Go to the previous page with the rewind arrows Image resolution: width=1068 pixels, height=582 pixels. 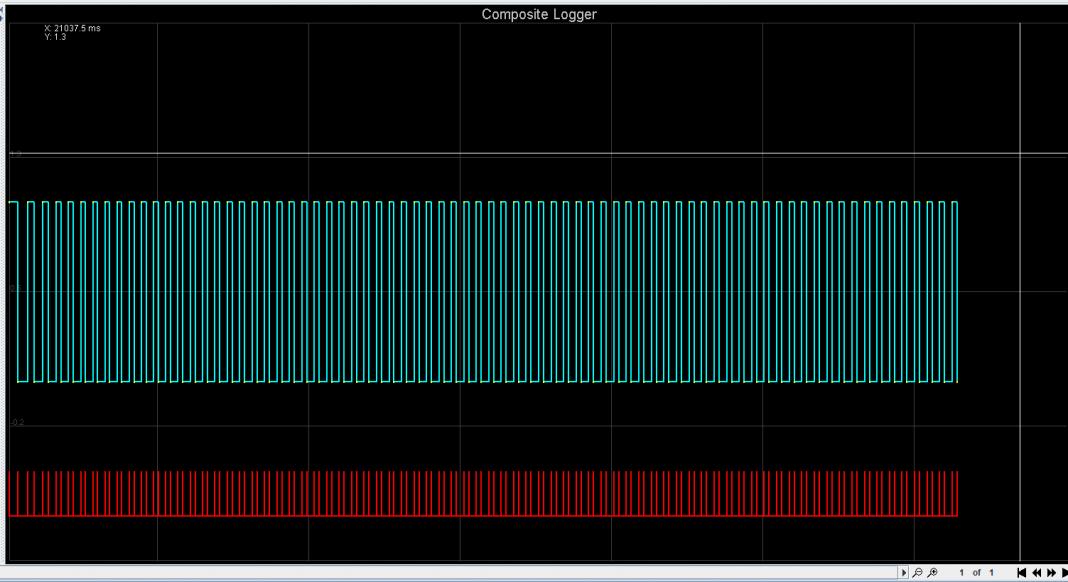[x=1036, y=573]
